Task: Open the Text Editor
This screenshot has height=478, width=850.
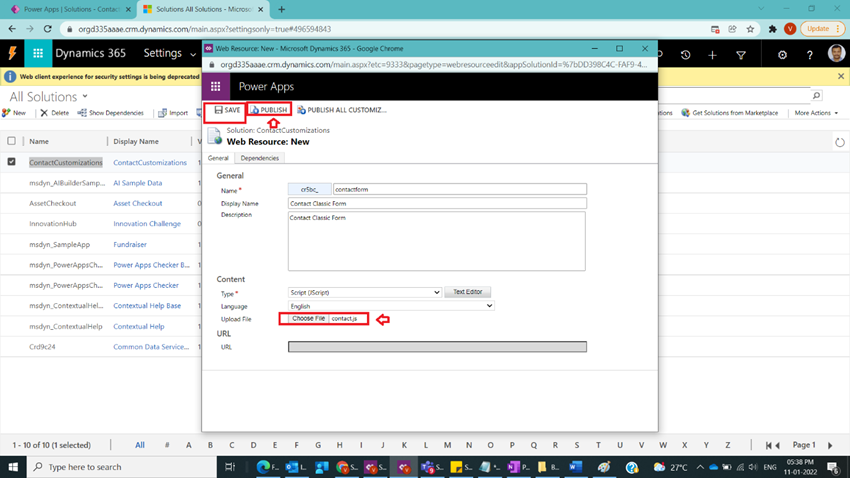Action: (x=468, y=292)
